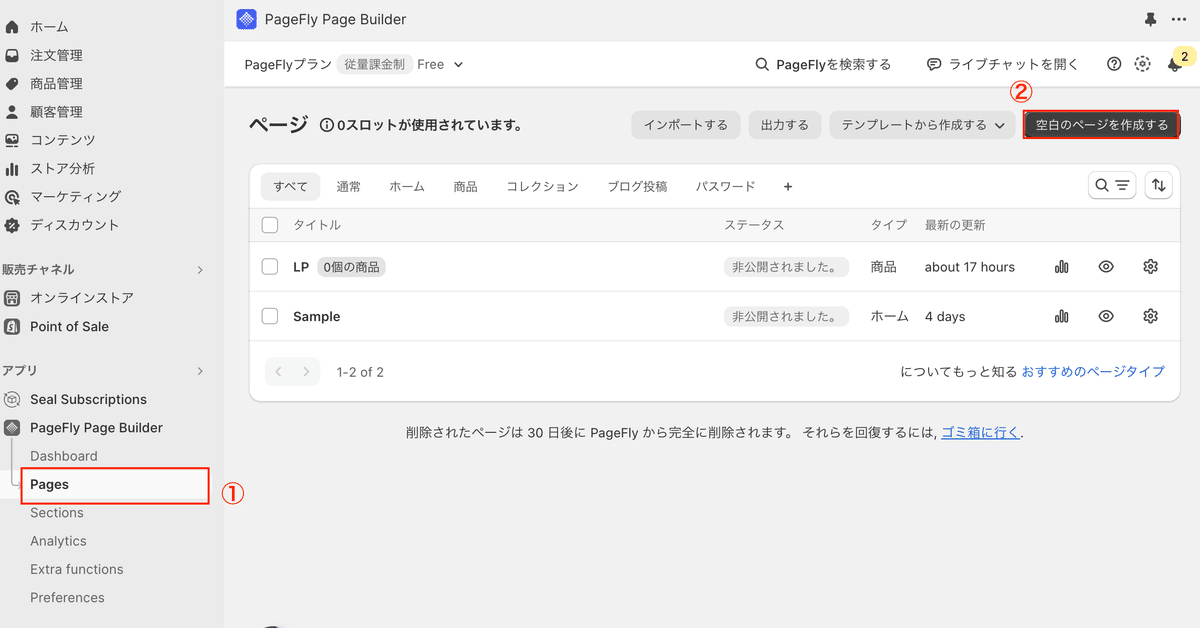Screen dimensions: 1200x628
Task: Open the help question mark icon
Action: tap(1114, 64)
